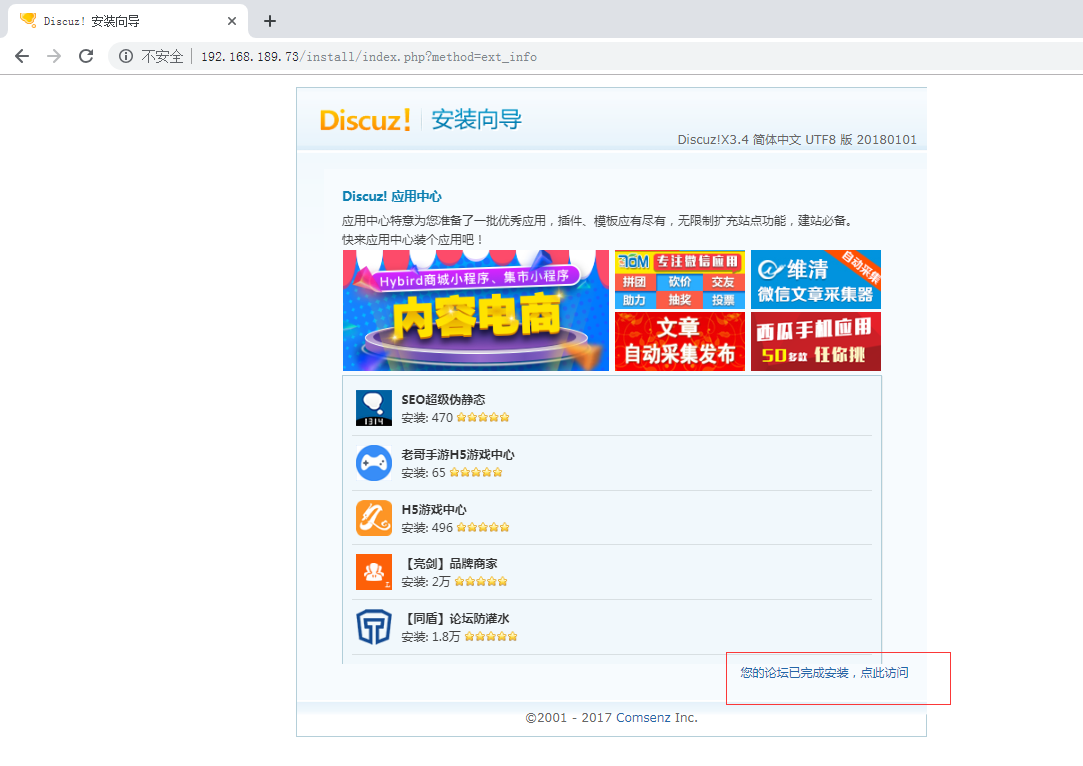This screenshot has width=1083, height=766.
Task: Click the 安装: 65 install count text
Action: (x=423, y=472)
